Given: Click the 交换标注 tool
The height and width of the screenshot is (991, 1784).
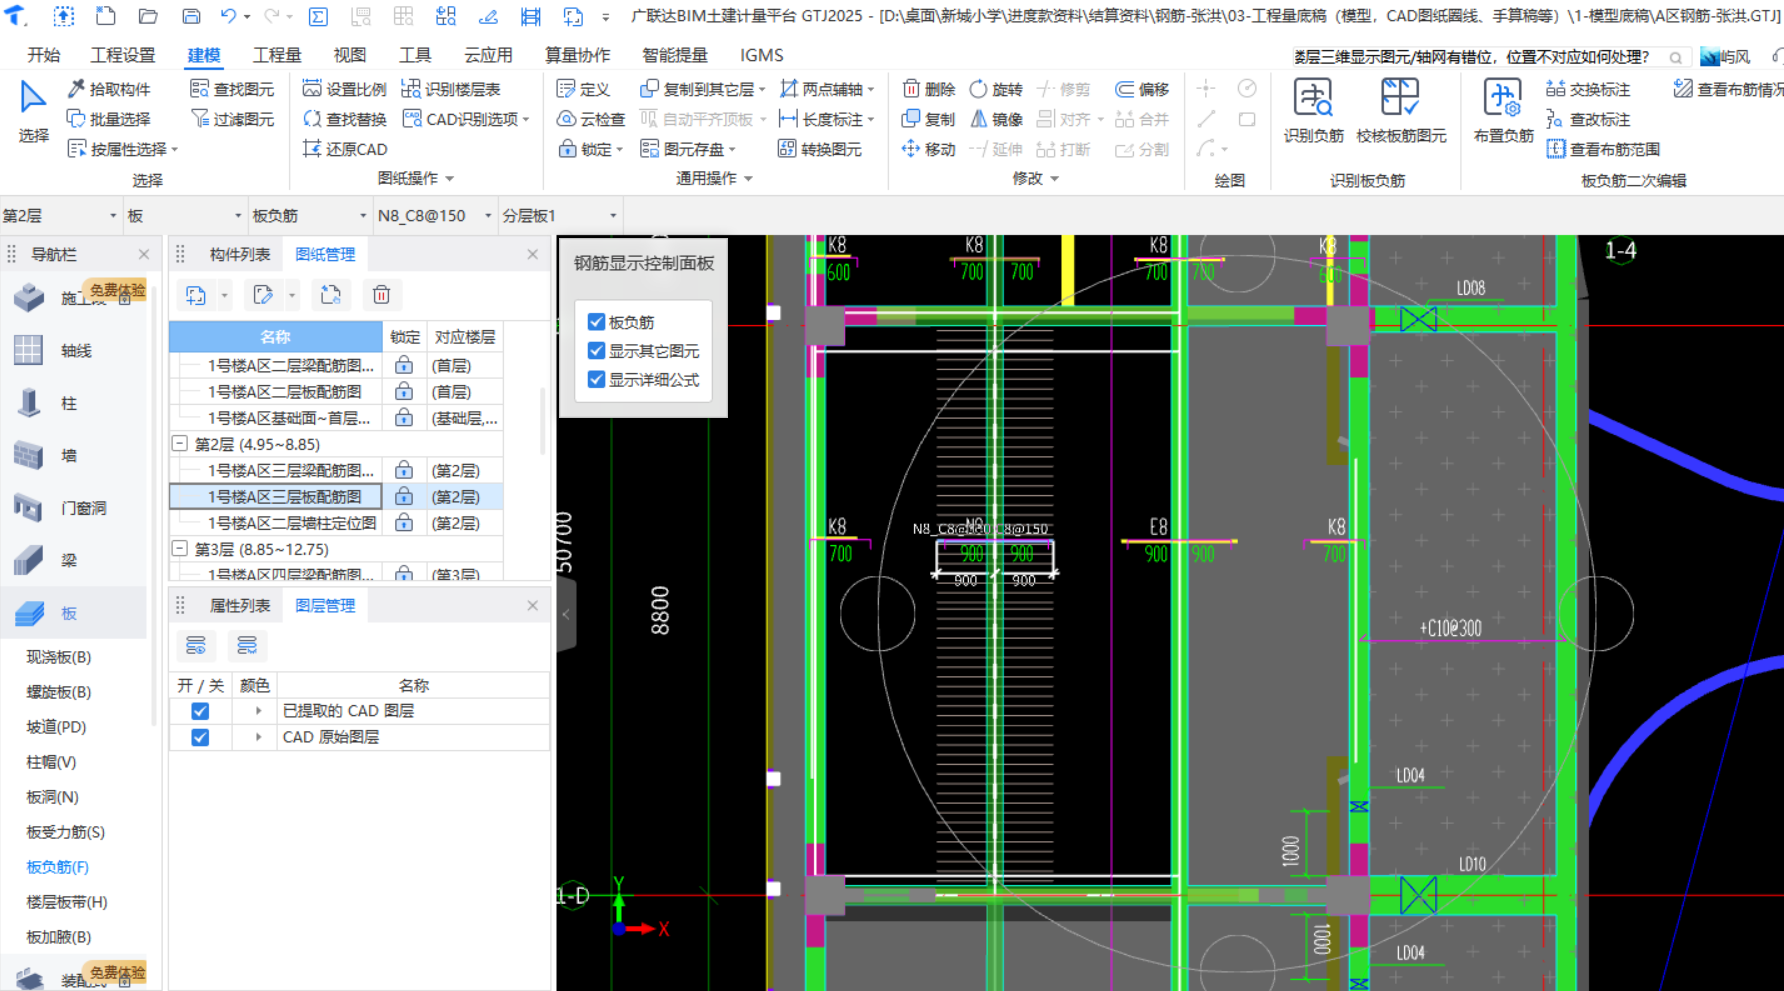Looking at the screenshot, I should coord(1588,89).
